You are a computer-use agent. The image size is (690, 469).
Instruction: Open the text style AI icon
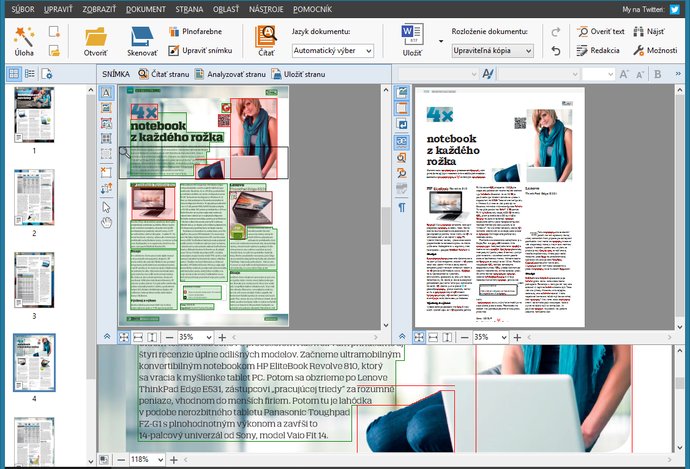coord(488,74)
